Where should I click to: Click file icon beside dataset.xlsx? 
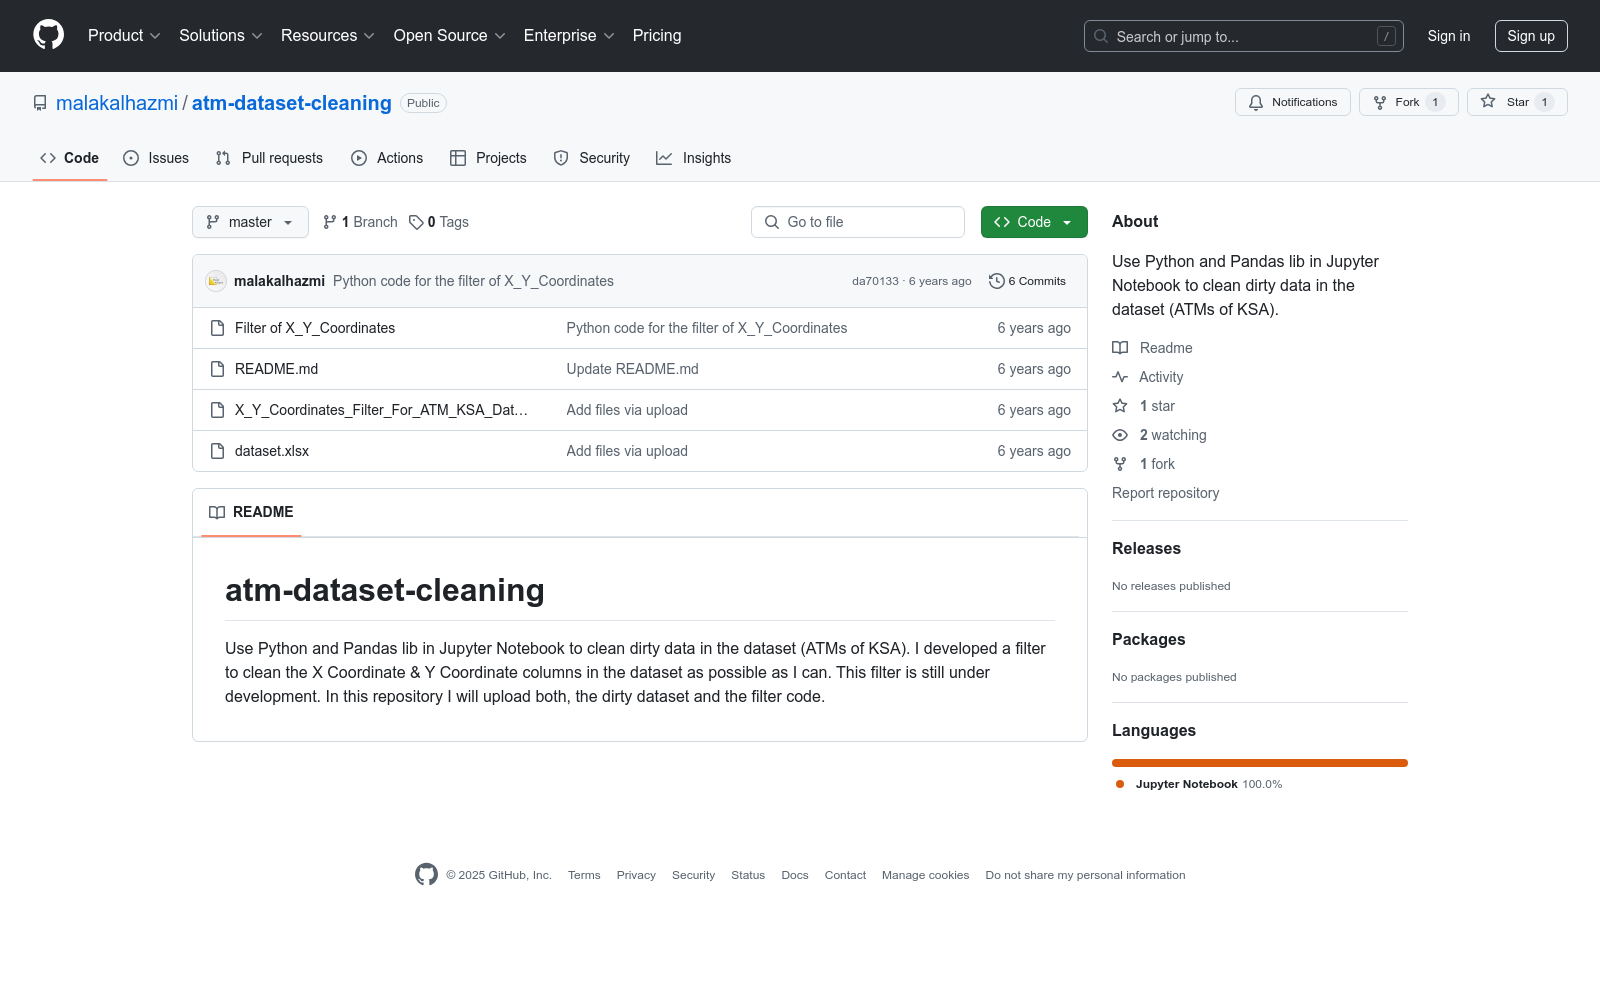(x=217, y=451)
